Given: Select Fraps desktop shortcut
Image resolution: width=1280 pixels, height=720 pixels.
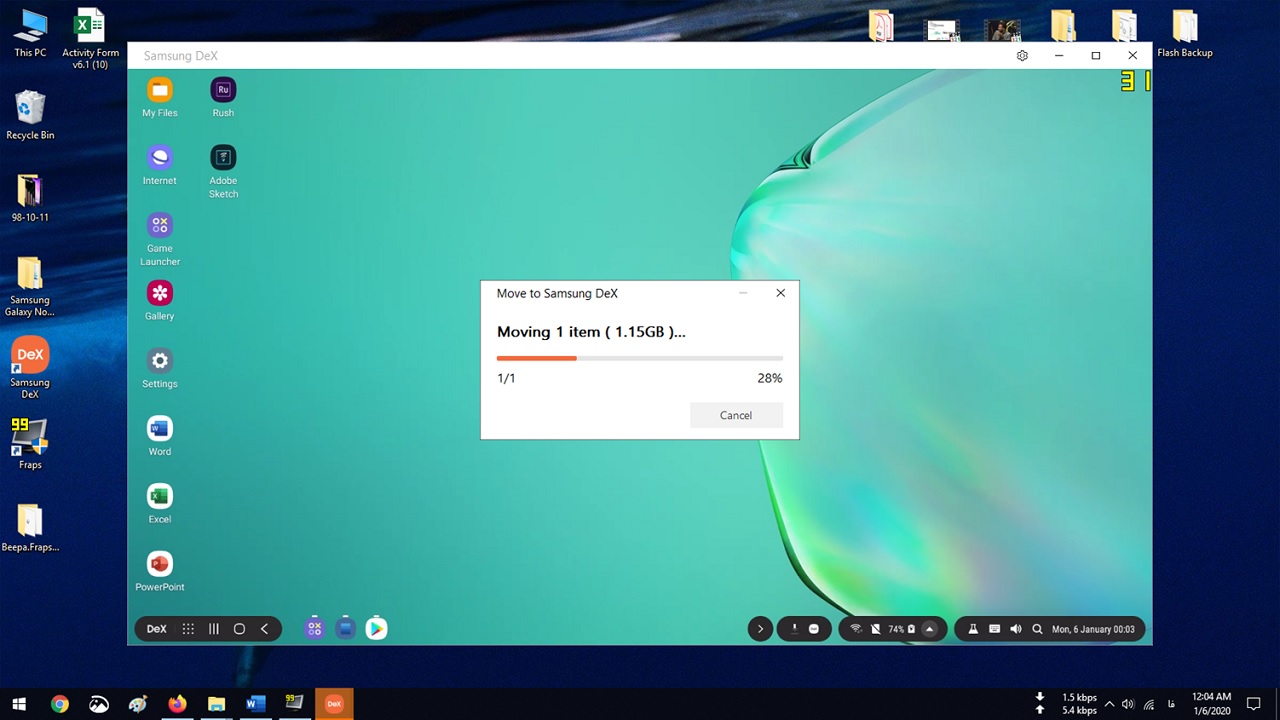Looking at the screenshot, I should (x=30, y=444).
